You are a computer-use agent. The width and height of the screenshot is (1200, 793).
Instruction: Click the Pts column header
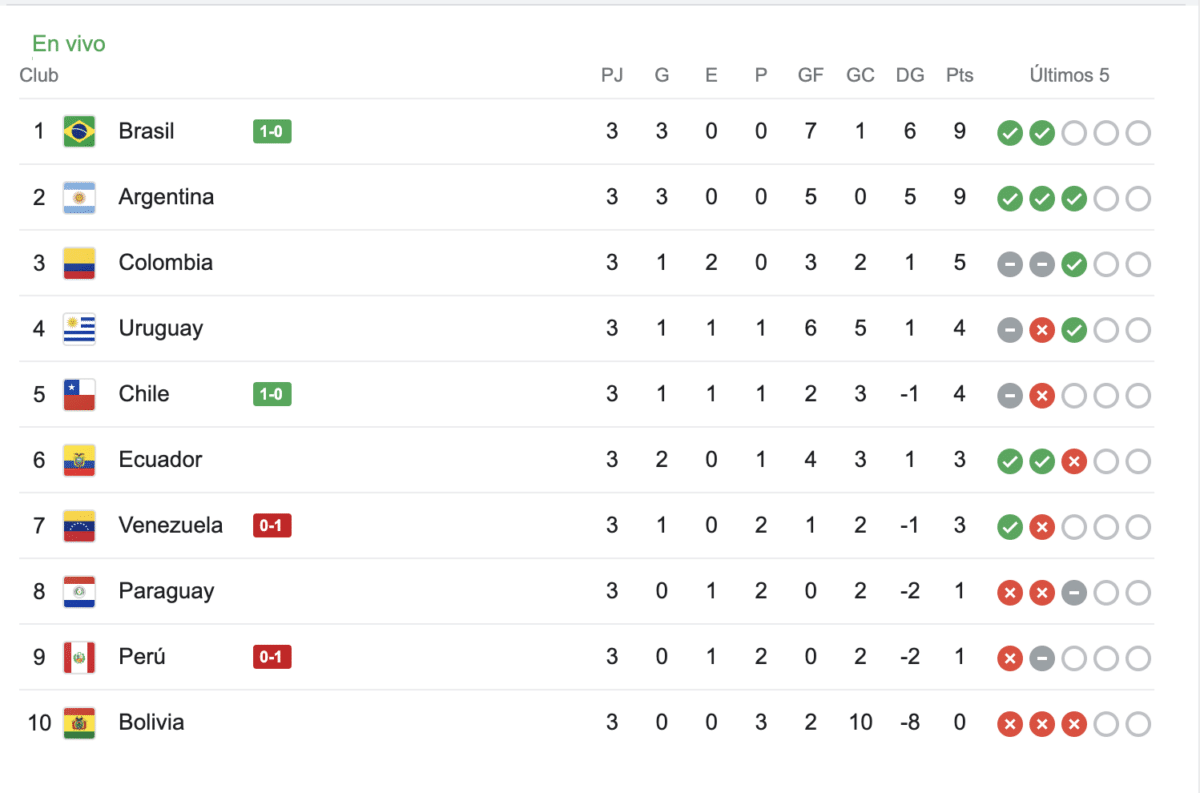pos(959,75)
